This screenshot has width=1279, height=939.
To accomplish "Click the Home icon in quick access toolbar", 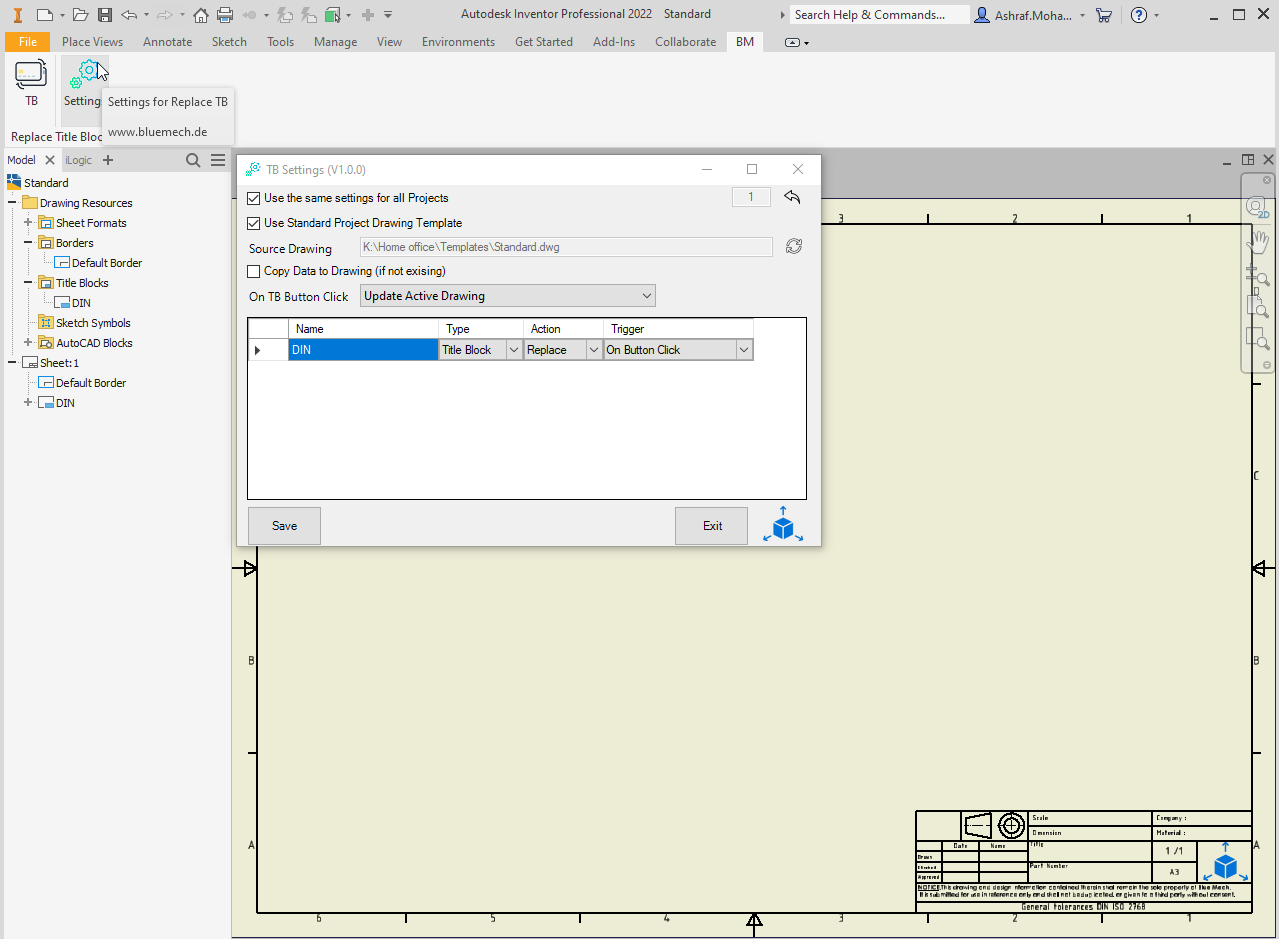I will click(x=201, y=15).
